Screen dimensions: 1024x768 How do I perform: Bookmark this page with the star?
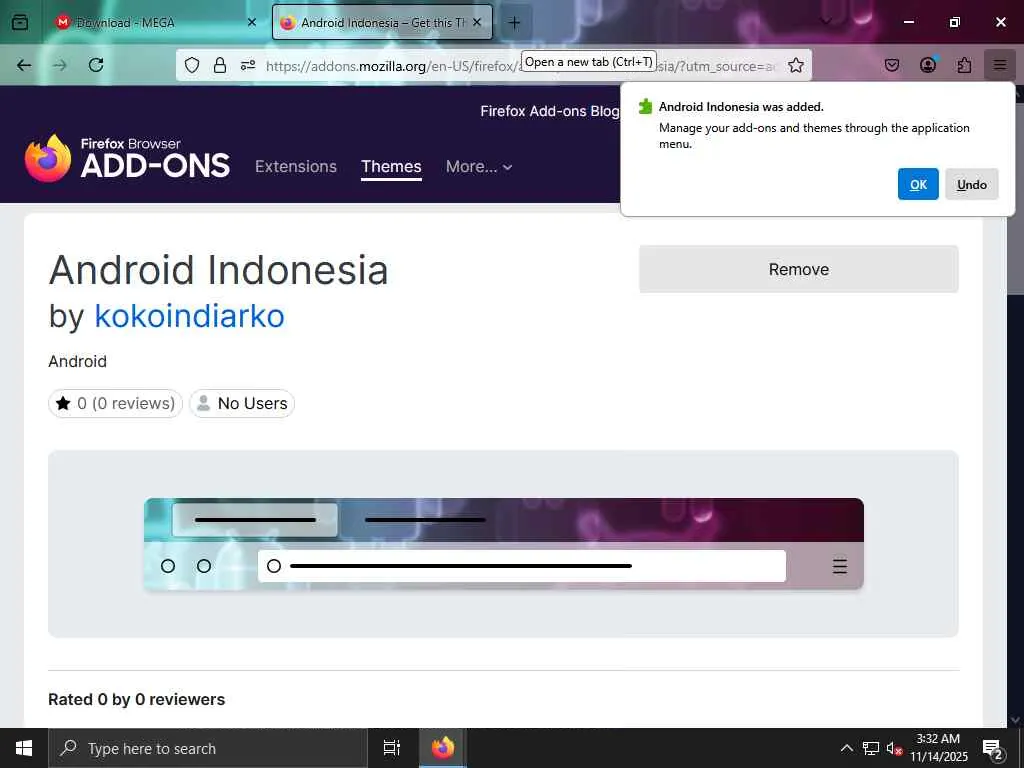click(795, 65)
